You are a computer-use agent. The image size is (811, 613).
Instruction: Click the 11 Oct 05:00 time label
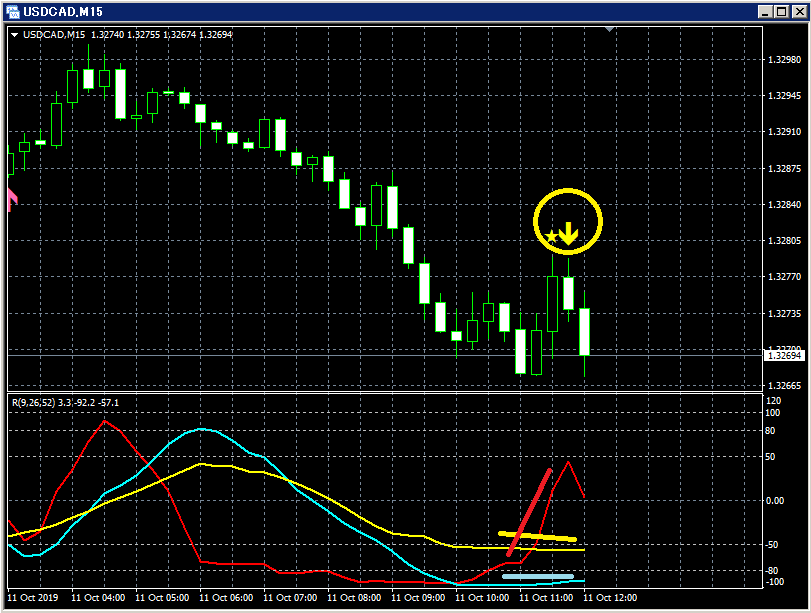point(162,598)
